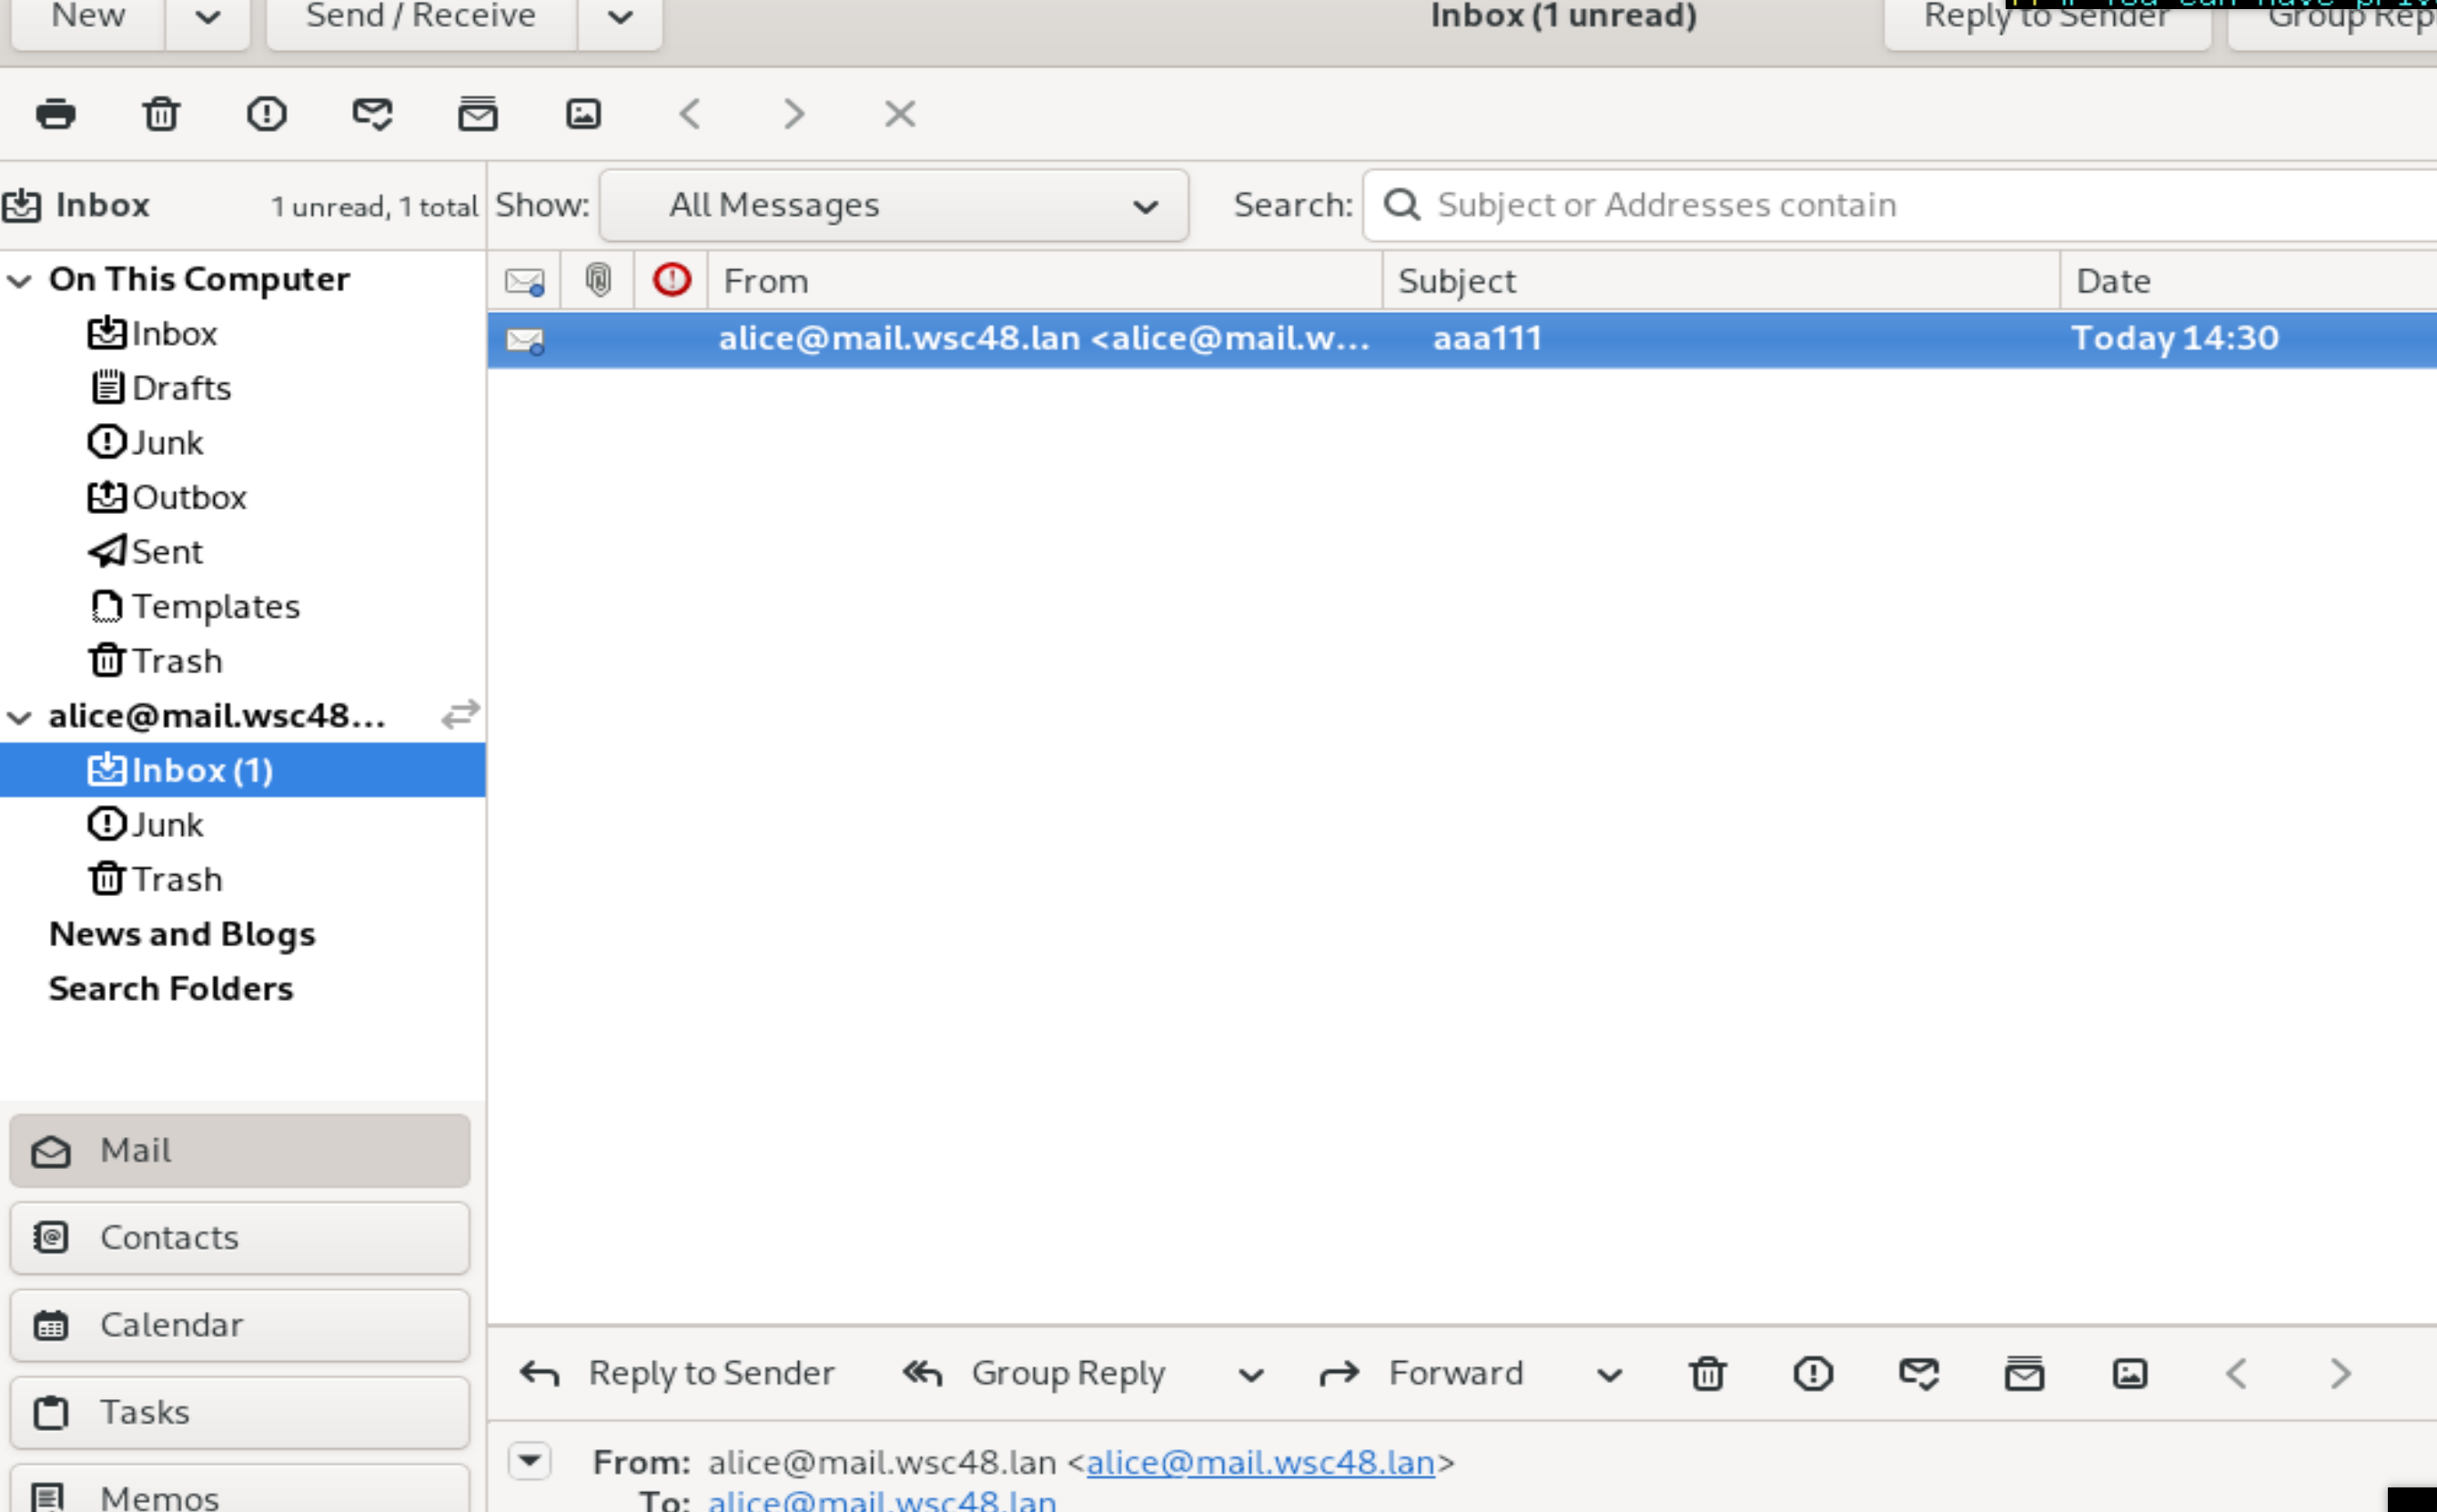Screen dimensions: 2437x1512
Task: Open the All Messages show dropdown
Action: coord(894,205)
